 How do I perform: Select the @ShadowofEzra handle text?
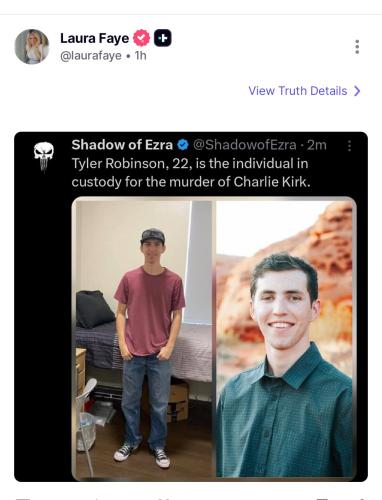[245, 145]
